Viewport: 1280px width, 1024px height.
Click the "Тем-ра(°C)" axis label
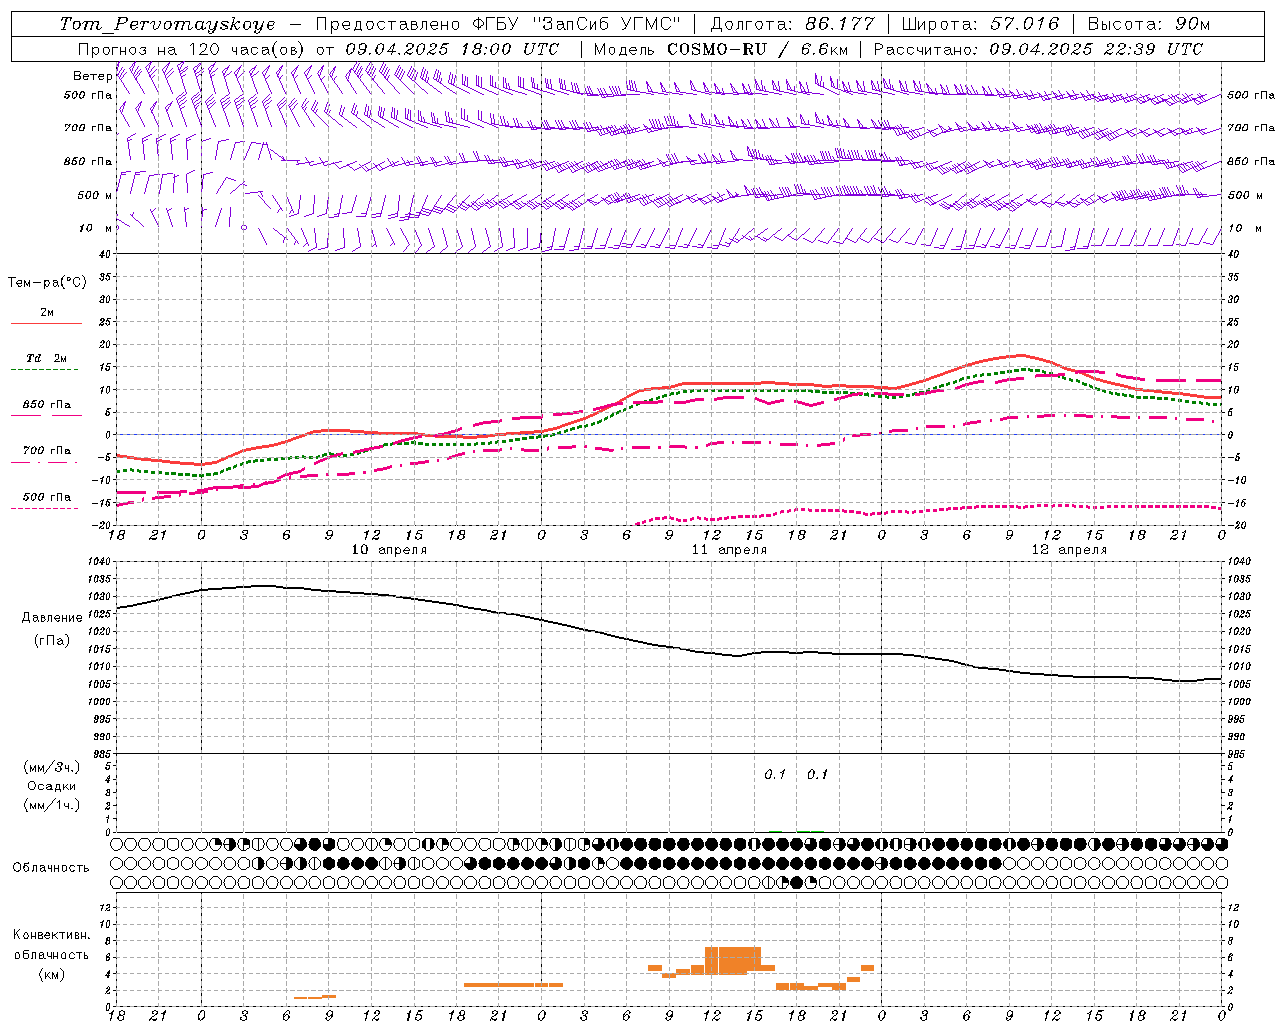tap(47, 283)
